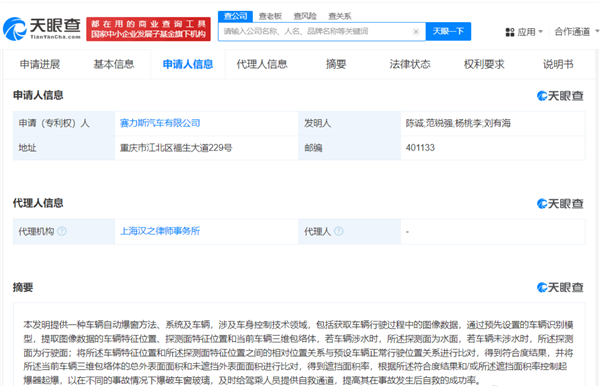Open the 合作通道 menu

coord(576,32)
